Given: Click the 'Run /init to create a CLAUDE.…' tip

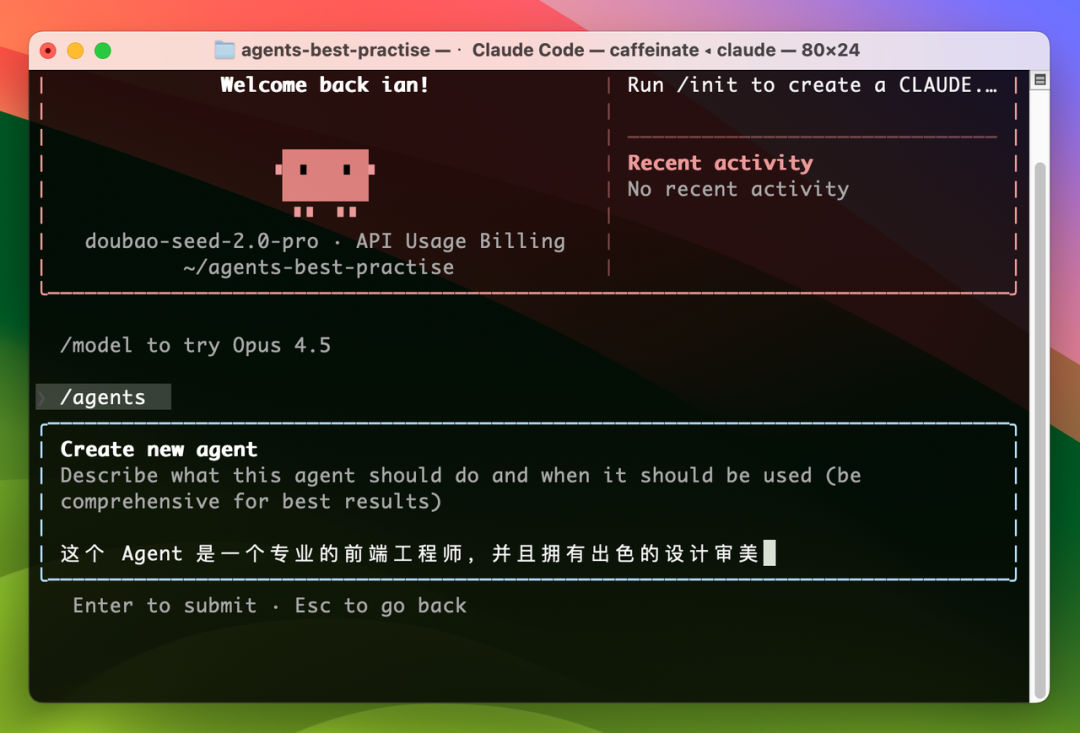Looking at the screenshot, I should [x=812, y=85].
